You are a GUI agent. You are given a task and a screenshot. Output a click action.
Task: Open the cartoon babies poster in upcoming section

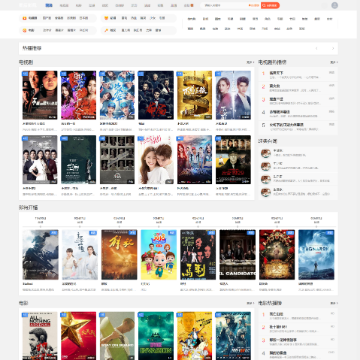(158, 255)
